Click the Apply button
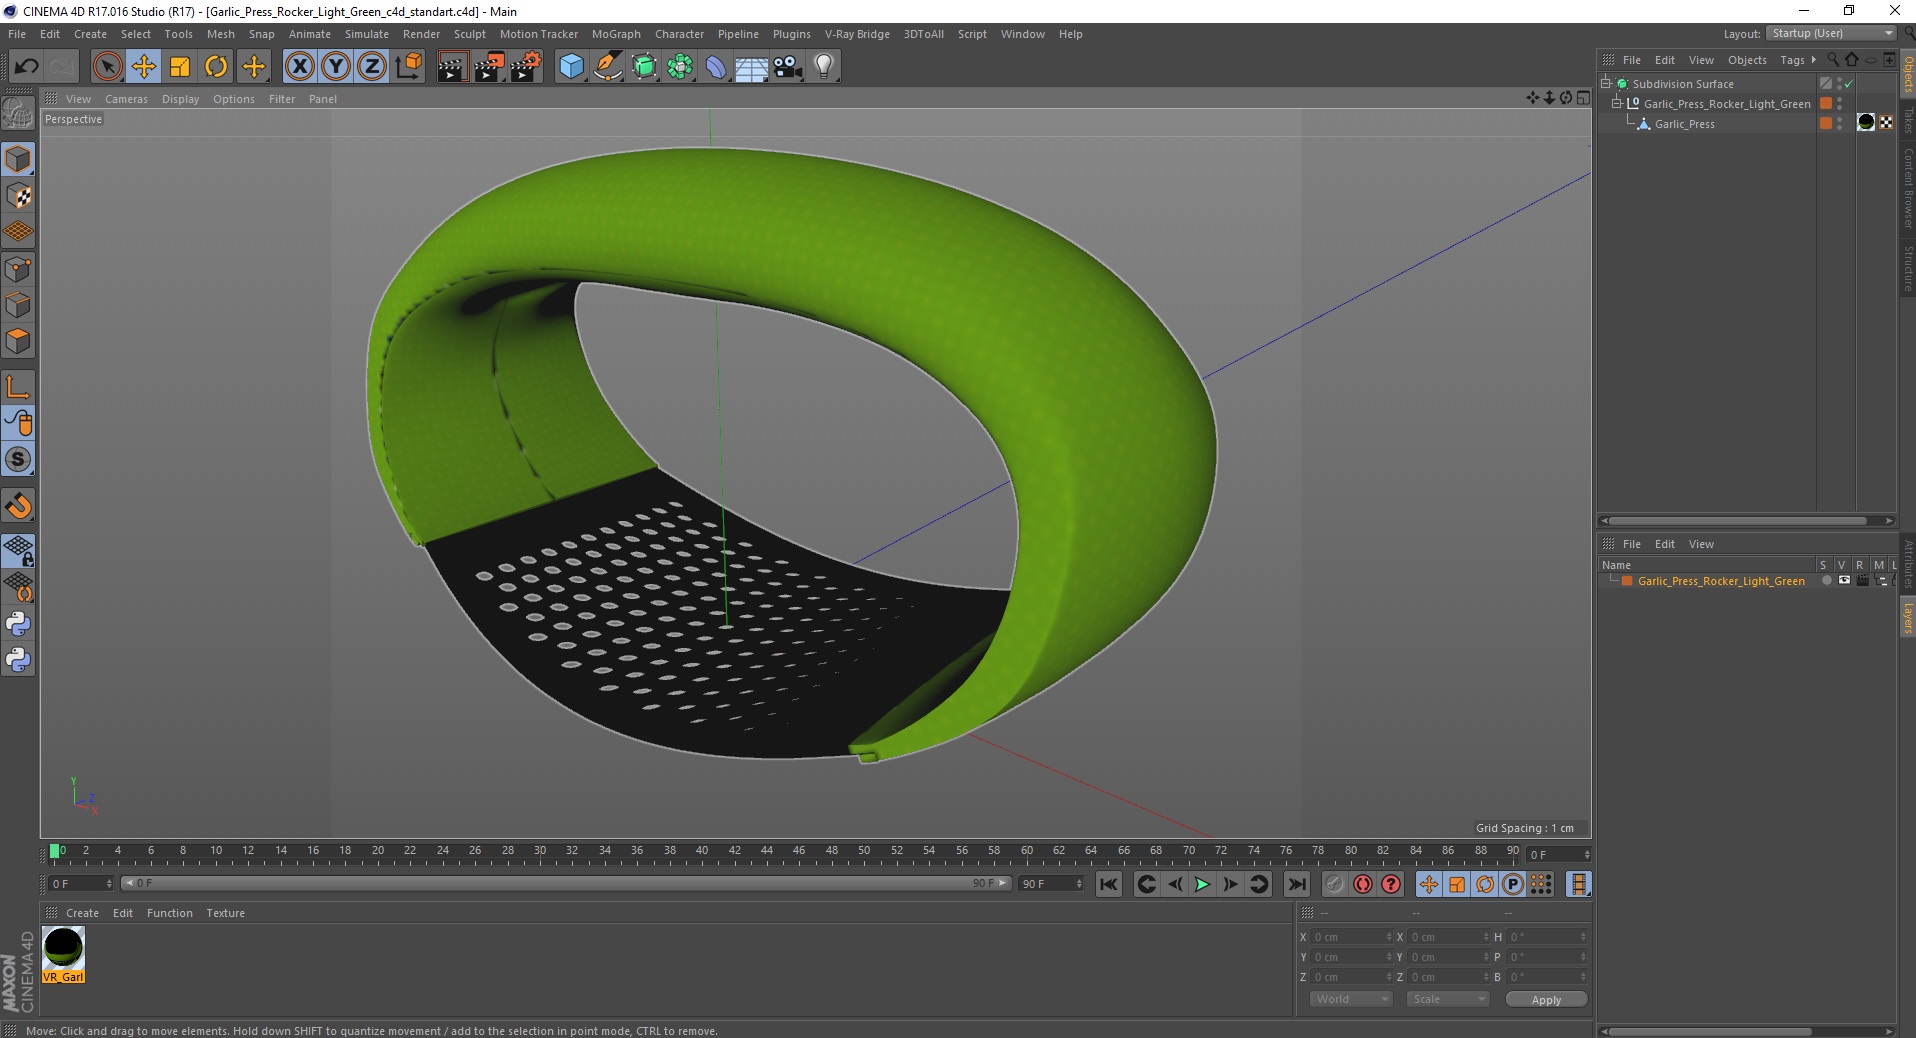1916x1038 pixels. click(x=1546, y=1000)
